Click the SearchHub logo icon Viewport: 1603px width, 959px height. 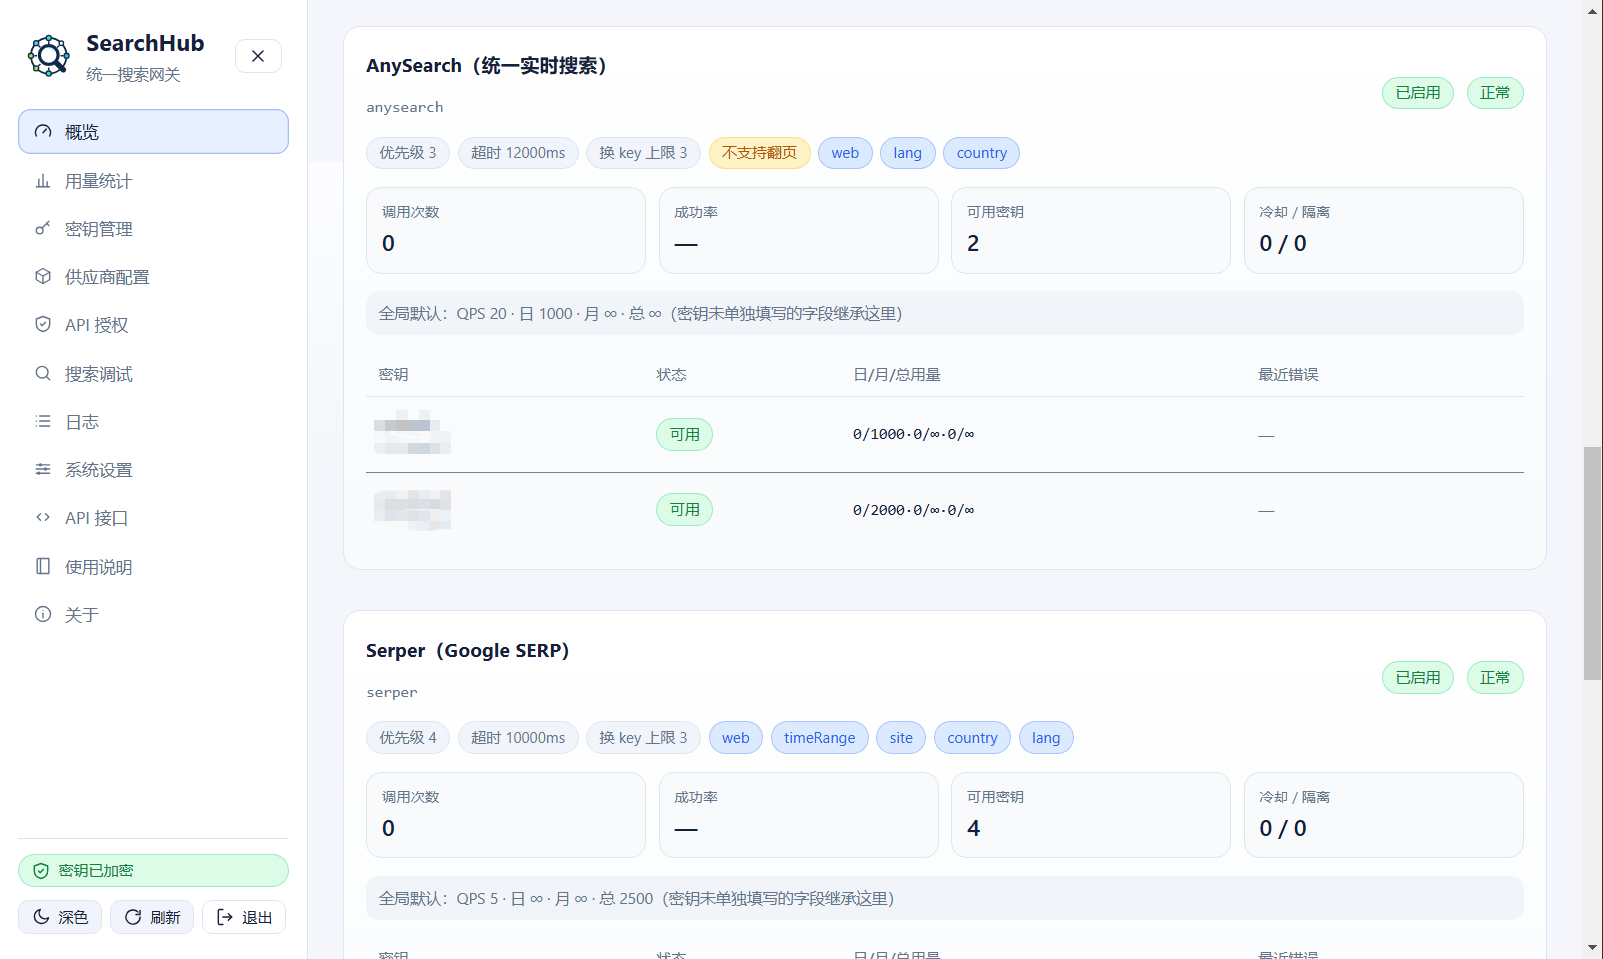point(49,56)
